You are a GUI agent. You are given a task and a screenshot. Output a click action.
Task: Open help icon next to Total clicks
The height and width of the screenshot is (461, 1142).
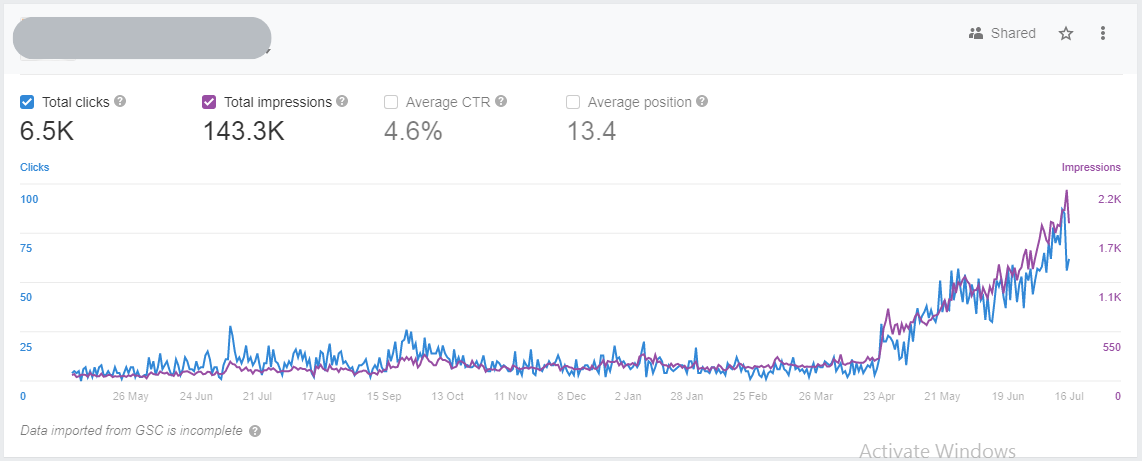121,101
